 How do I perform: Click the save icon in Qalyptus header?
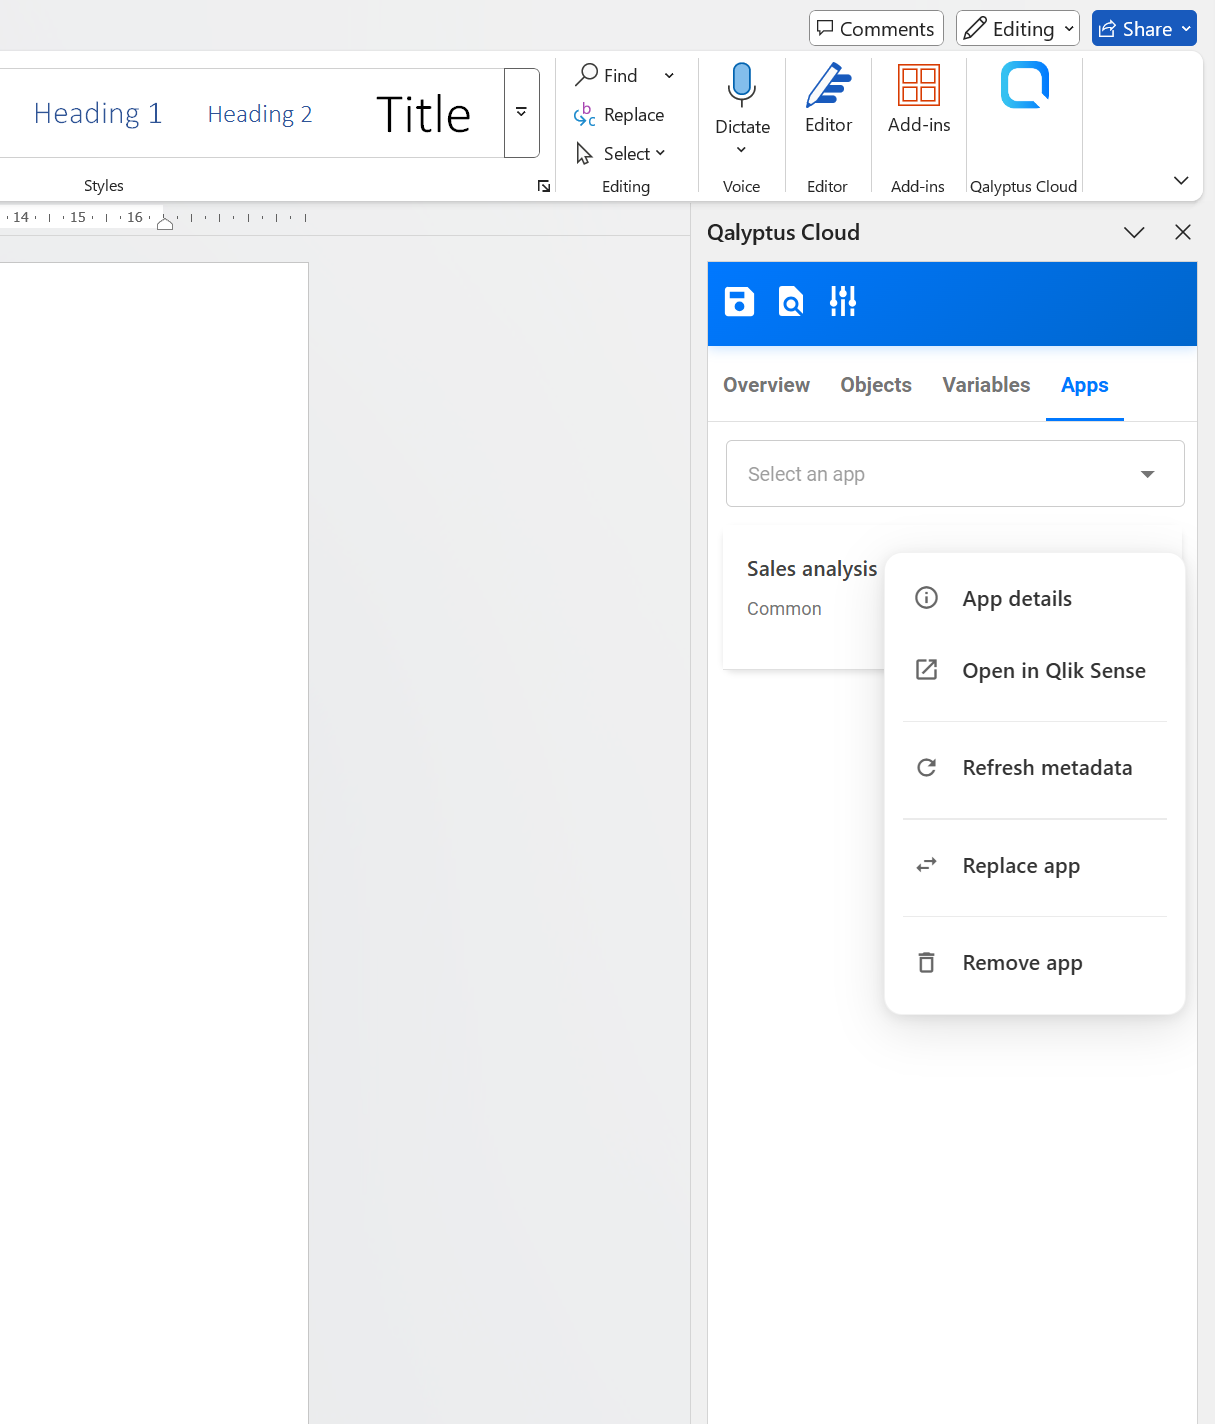[739, 302]
